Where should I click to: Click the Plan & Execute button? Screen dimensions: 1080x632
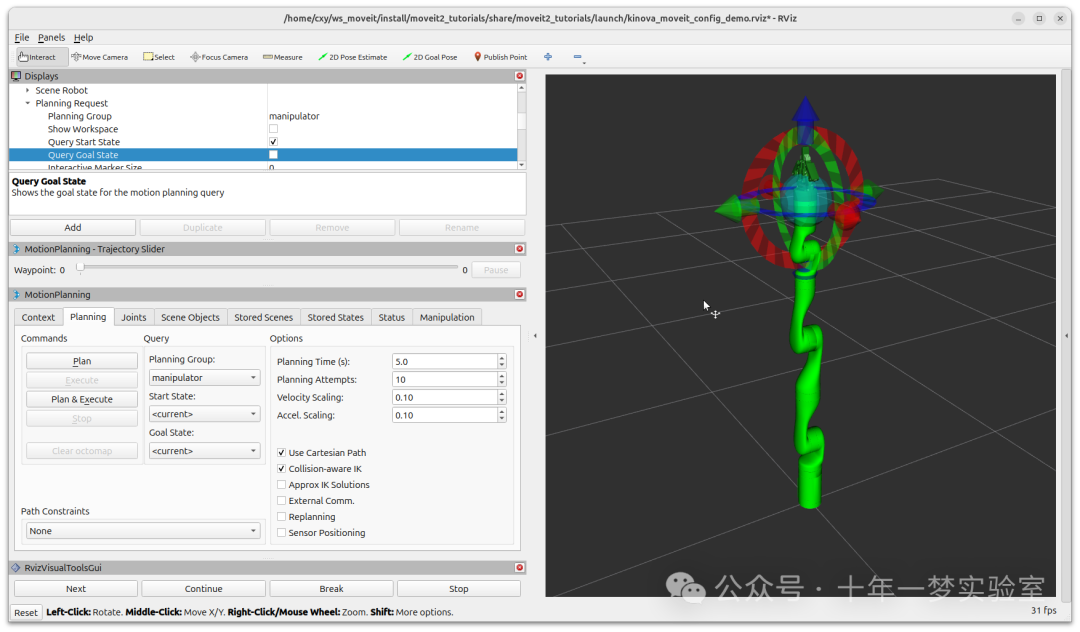pos(82,399)
